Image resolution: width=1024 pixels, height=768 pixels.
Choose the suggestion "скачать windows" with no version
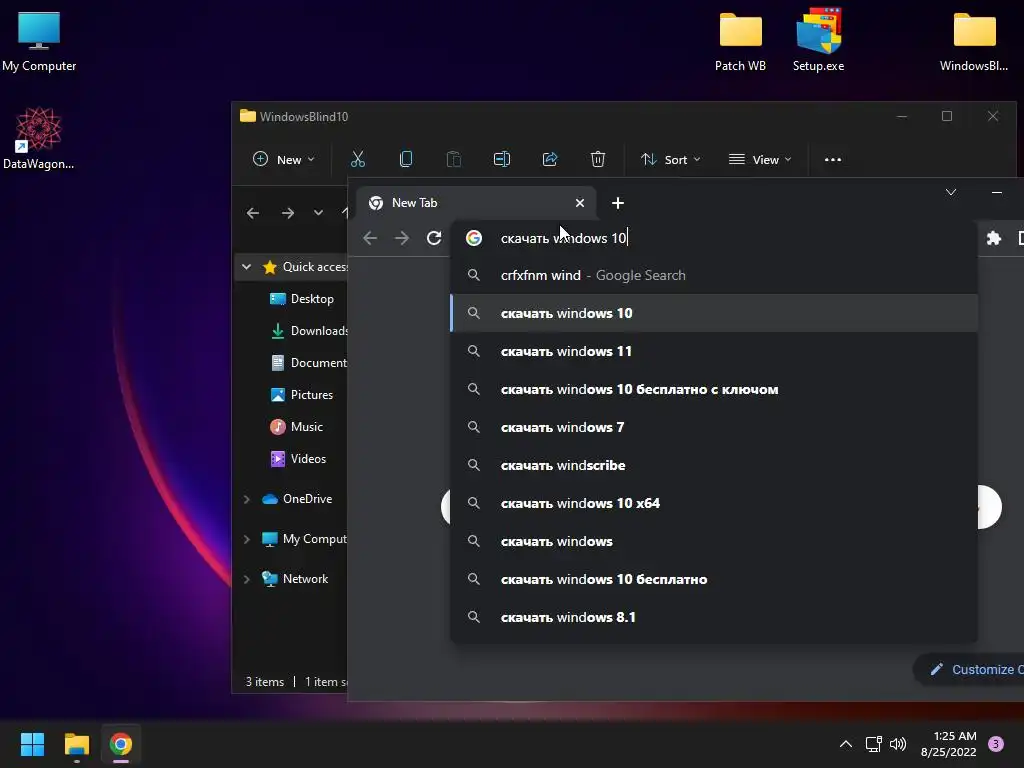tap(714, 541)
